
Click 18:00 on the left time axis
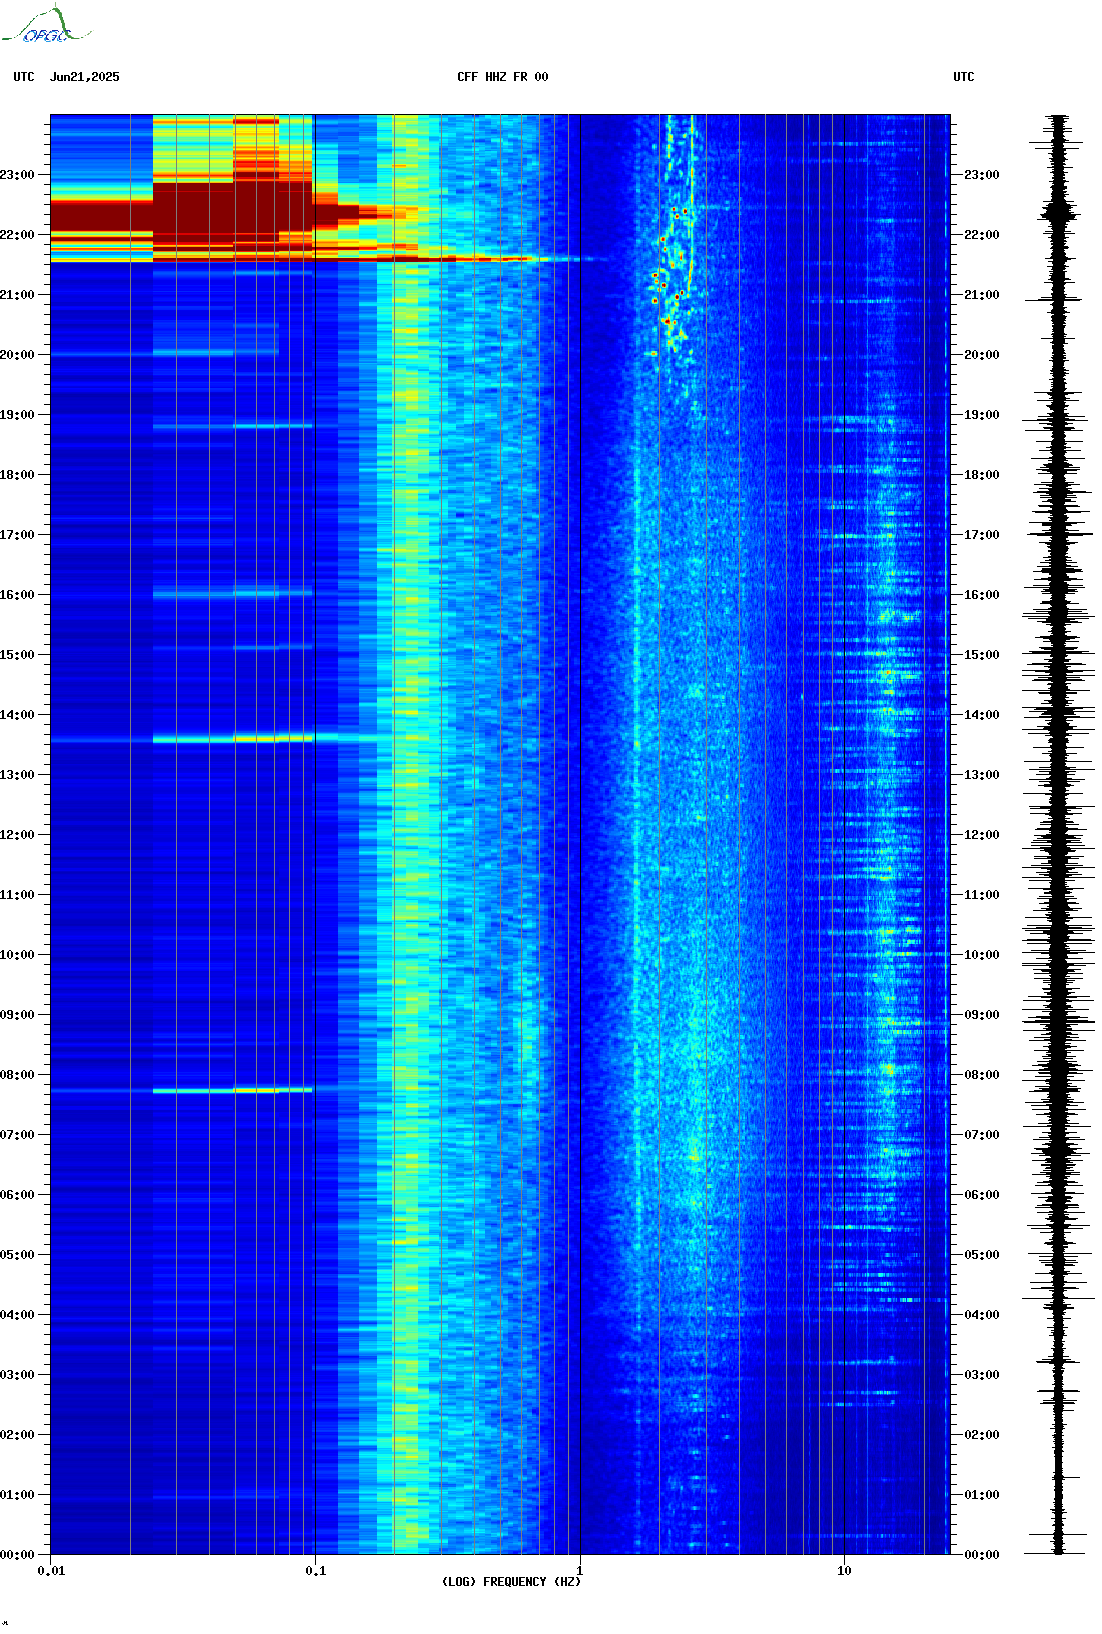pos(17,475)
